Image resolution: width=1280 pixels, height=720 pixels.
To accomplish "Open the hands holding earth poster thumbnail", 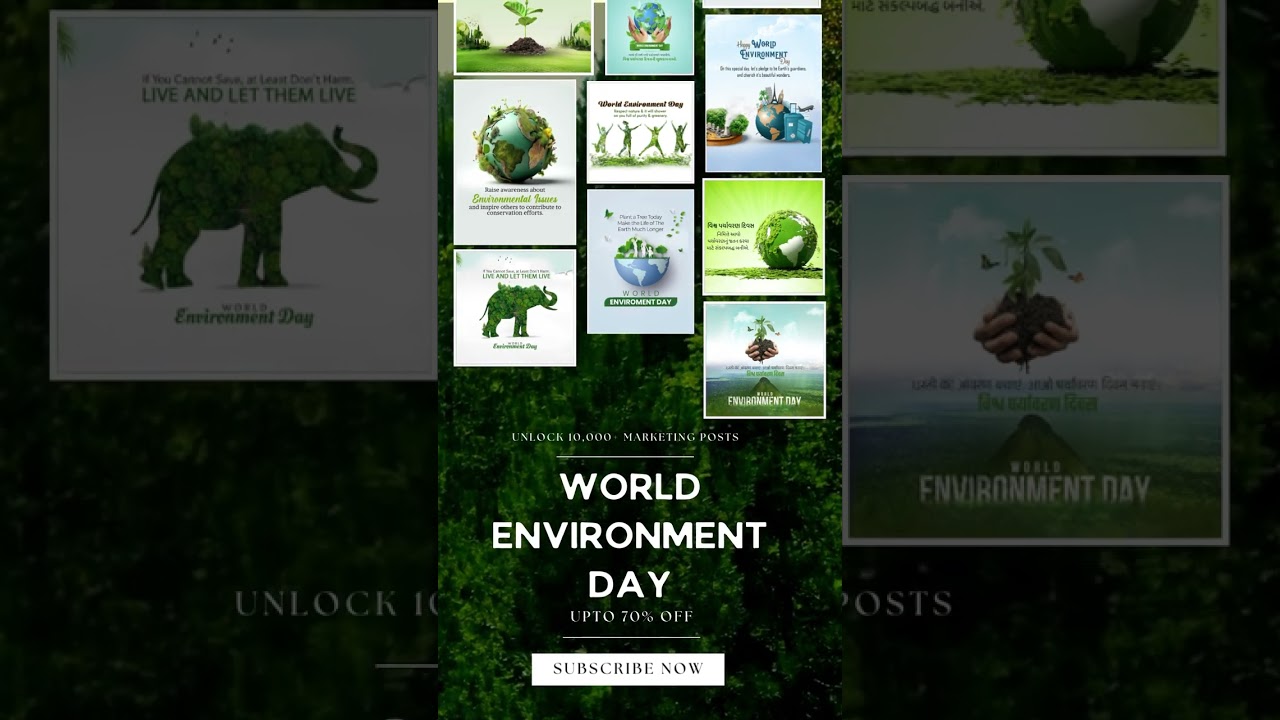I will (x=649, y=37).
